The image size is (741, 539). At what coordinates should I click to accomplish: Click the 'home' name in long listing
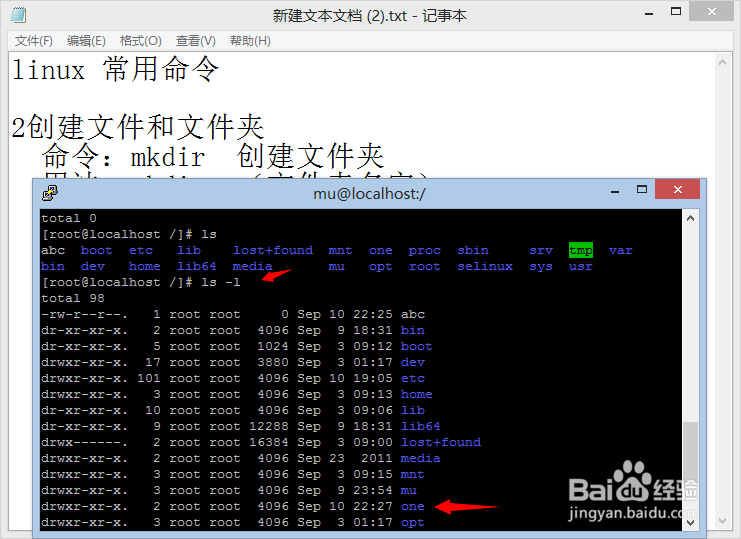(x=416, y=394)
